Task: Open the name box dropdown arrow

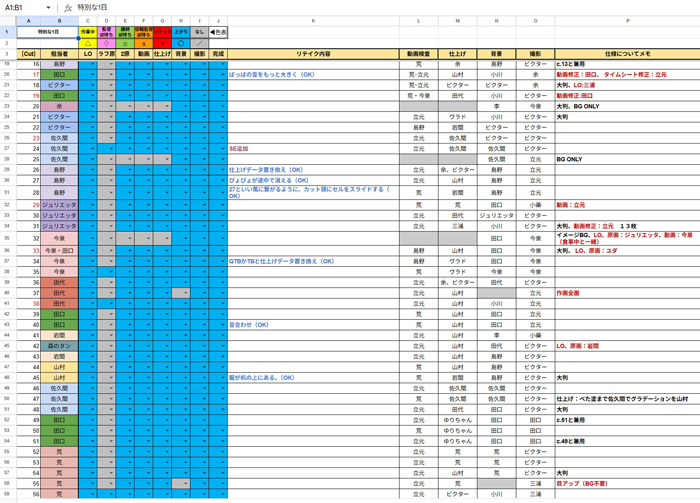Action: [48, 8]
